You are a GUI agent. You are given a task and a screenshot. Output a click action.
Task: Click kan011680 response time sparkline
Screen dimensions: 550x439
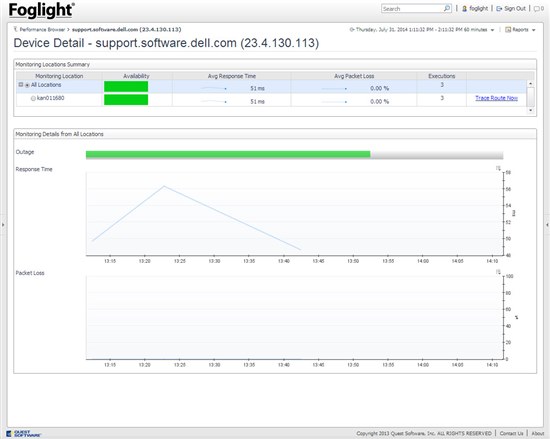(x=213, y=101)
